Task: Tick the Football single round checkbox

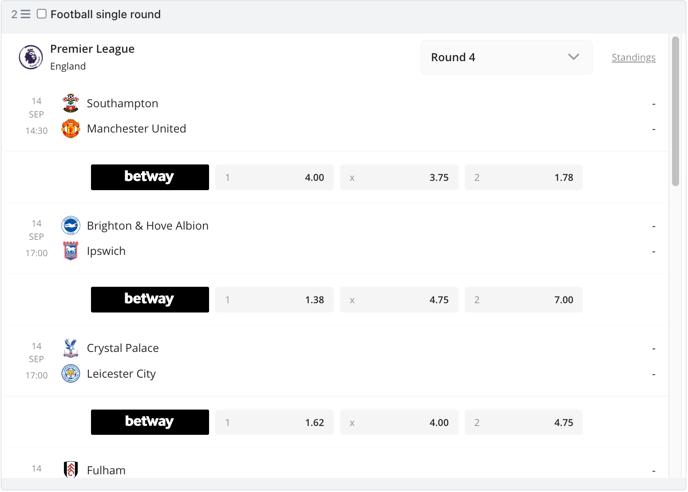Action: tap(42, 14)
